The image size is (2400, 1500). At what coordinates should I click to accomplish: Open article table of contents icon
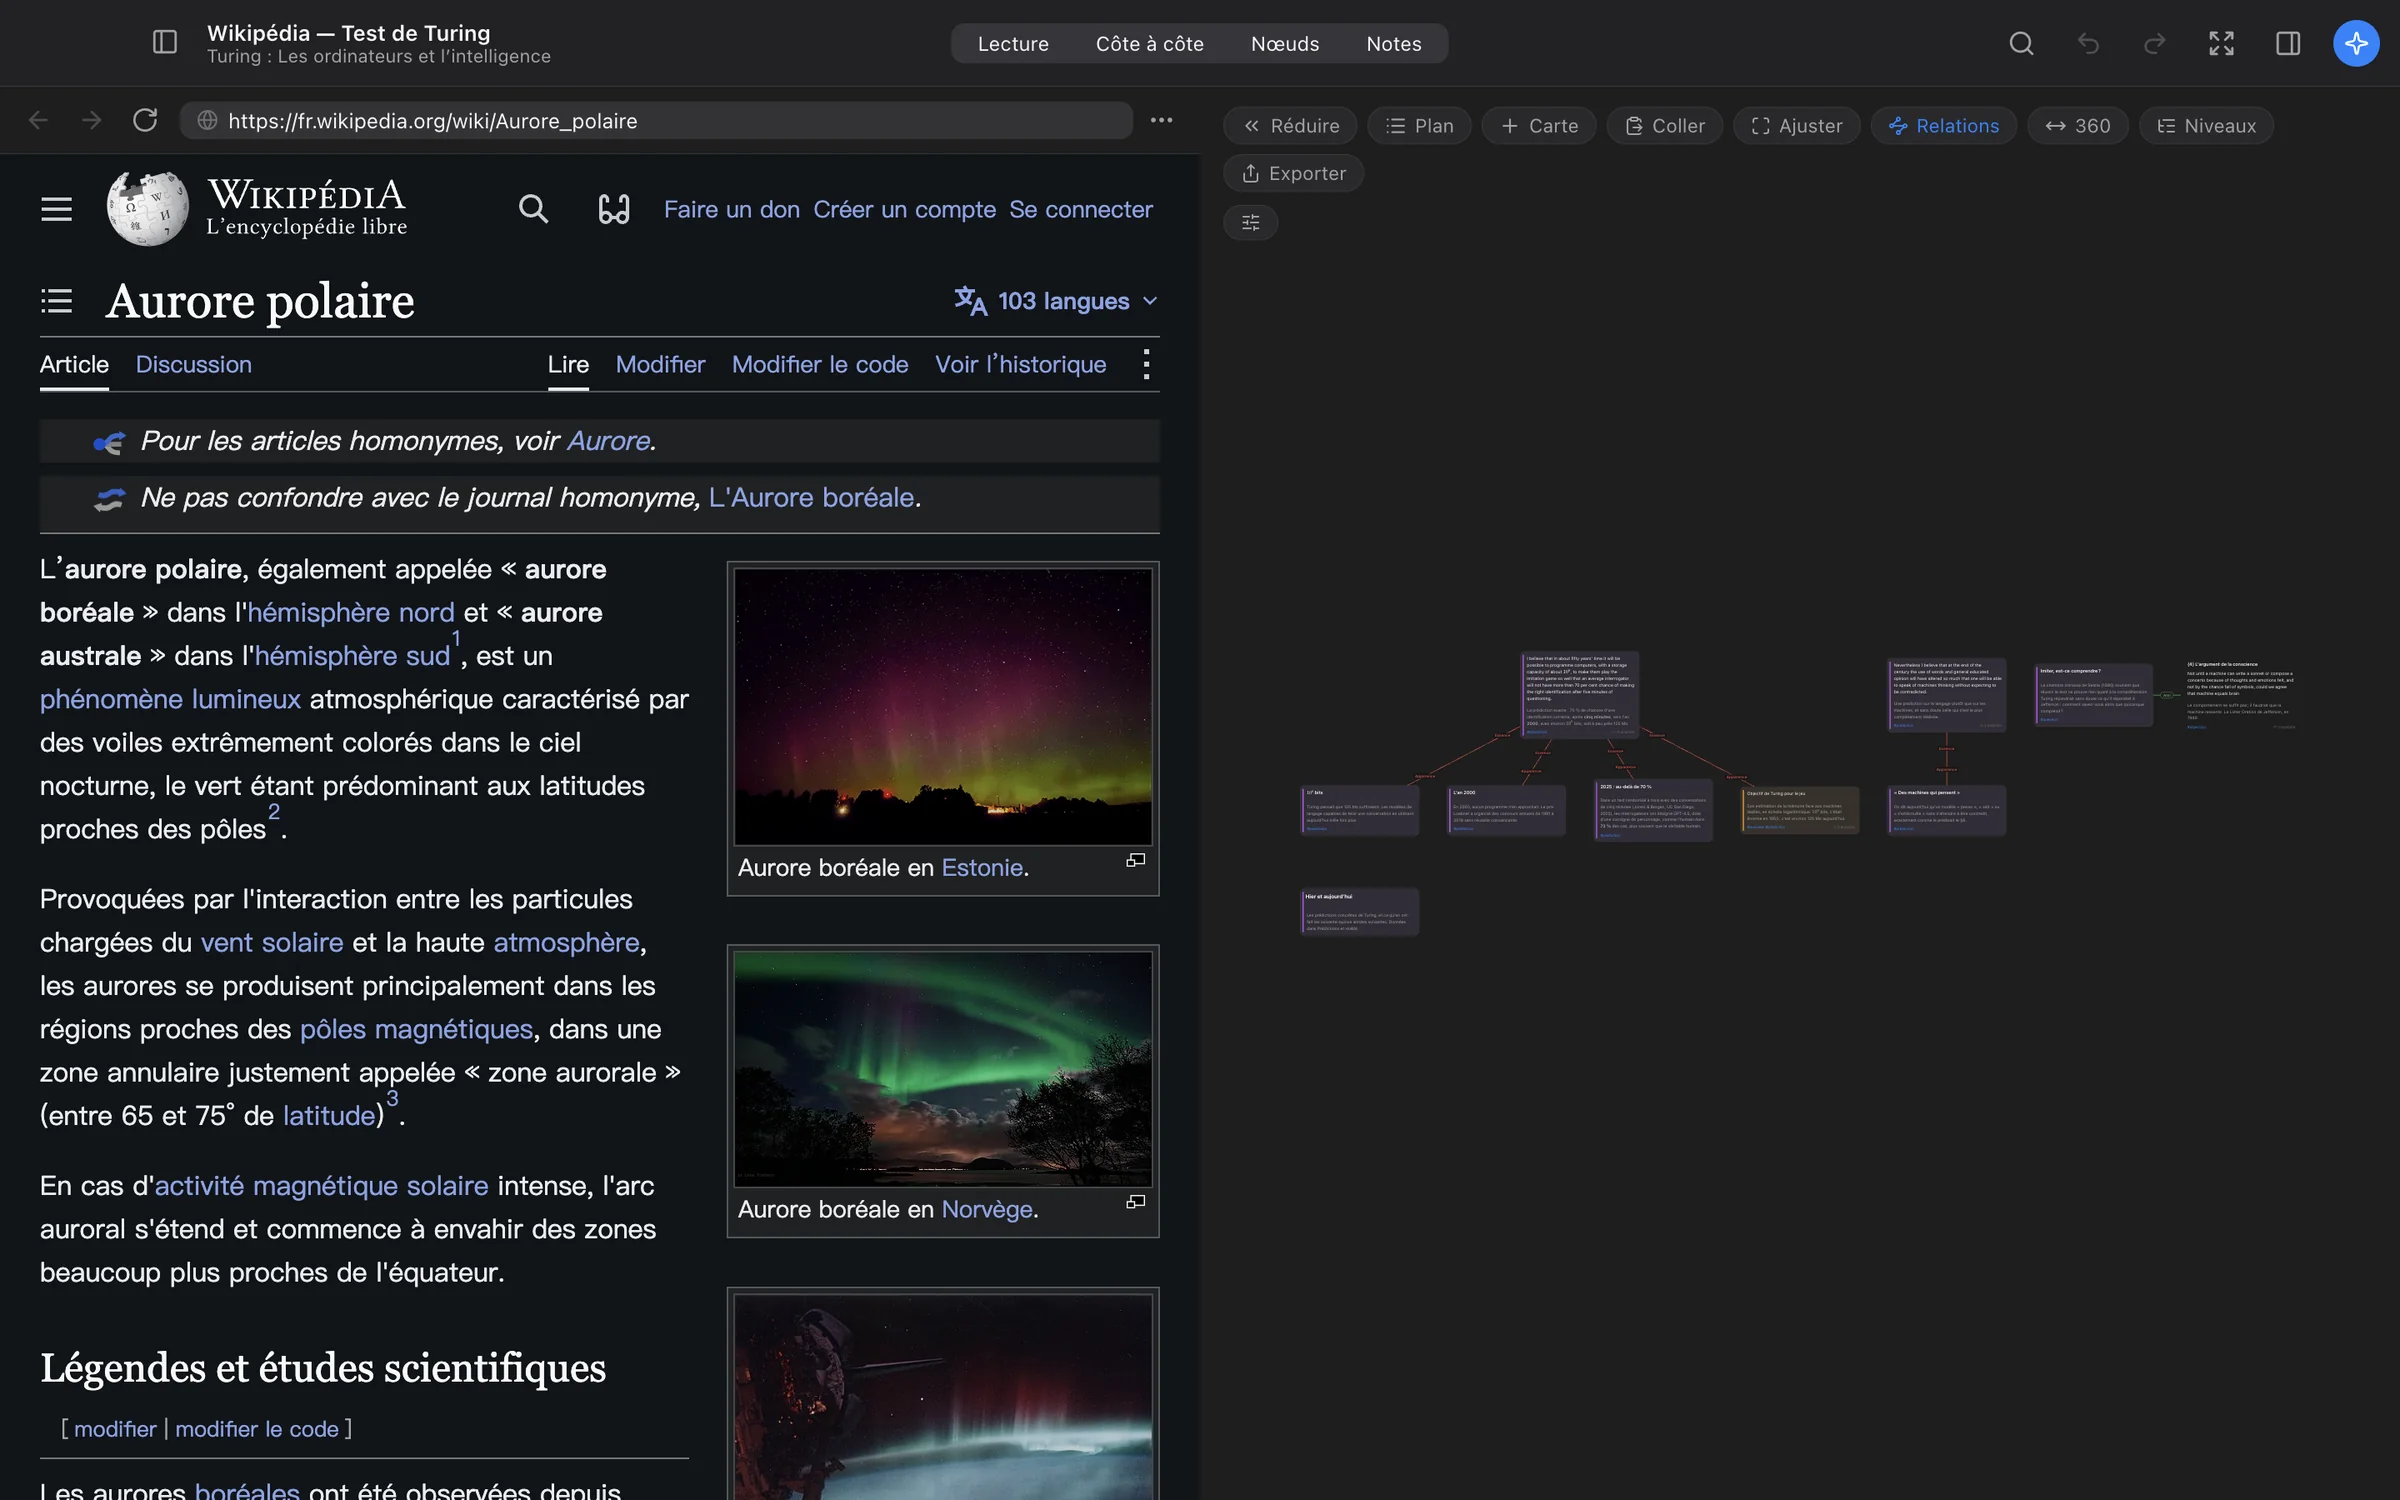click(57, 301)
